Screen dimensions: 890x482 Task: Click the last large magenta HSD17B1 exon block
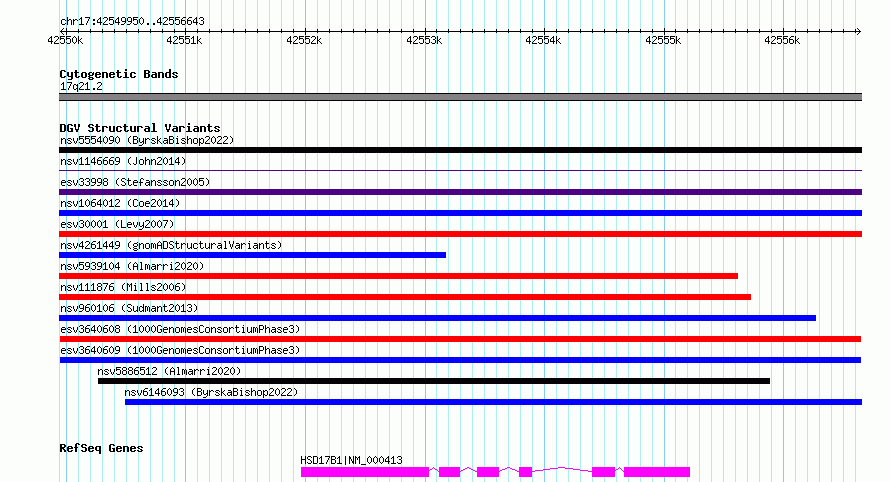657,472
